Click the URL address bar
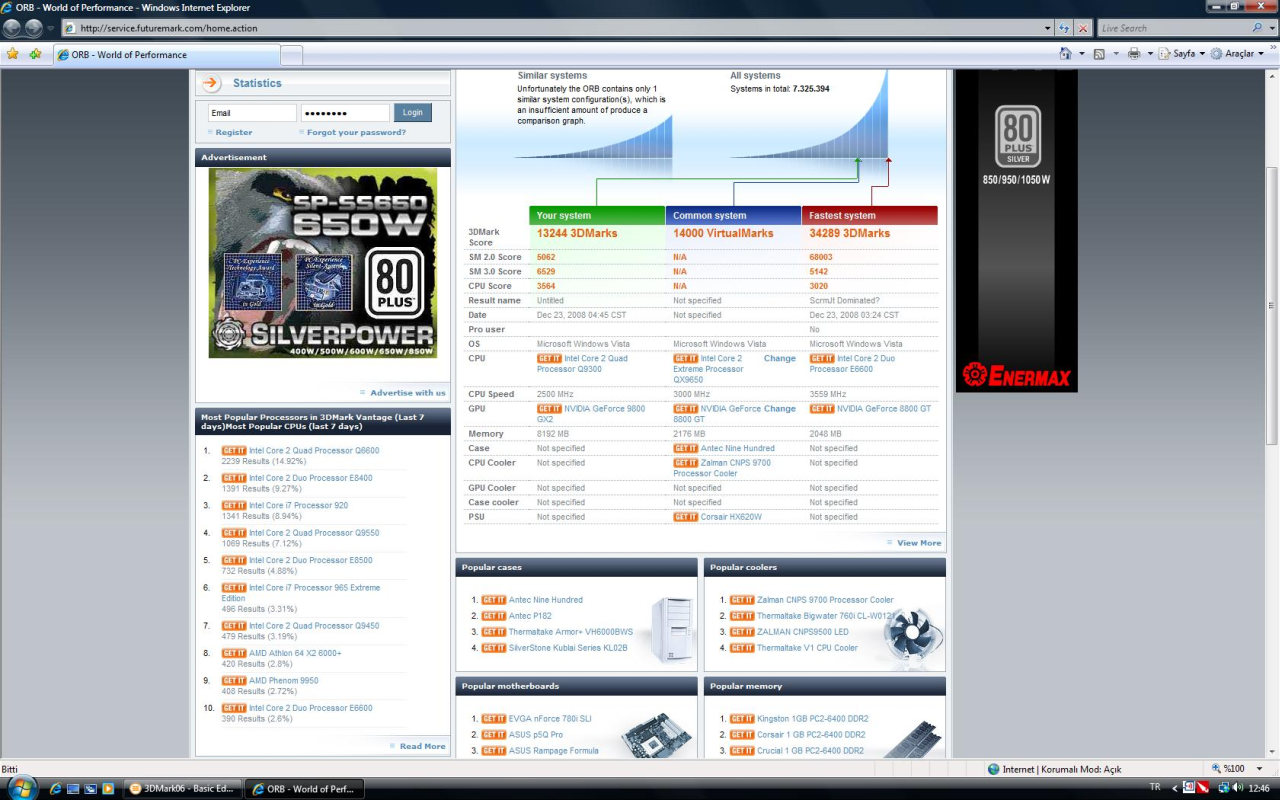Screen dimensions: 1280x800 pos(550,28)
